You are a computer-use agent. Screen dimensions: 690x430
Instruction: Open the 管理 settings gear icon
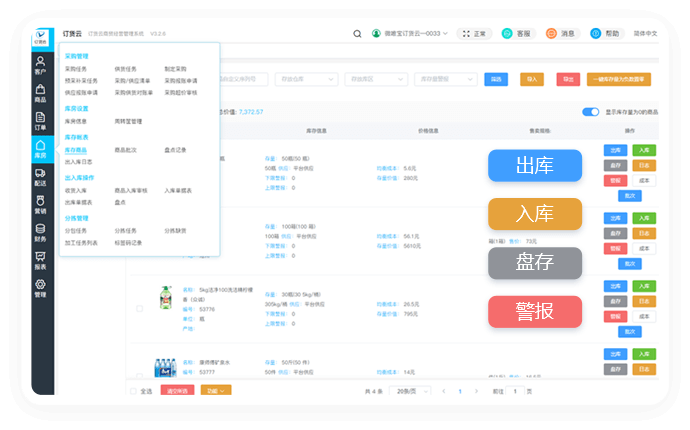(x=40, y=289)
